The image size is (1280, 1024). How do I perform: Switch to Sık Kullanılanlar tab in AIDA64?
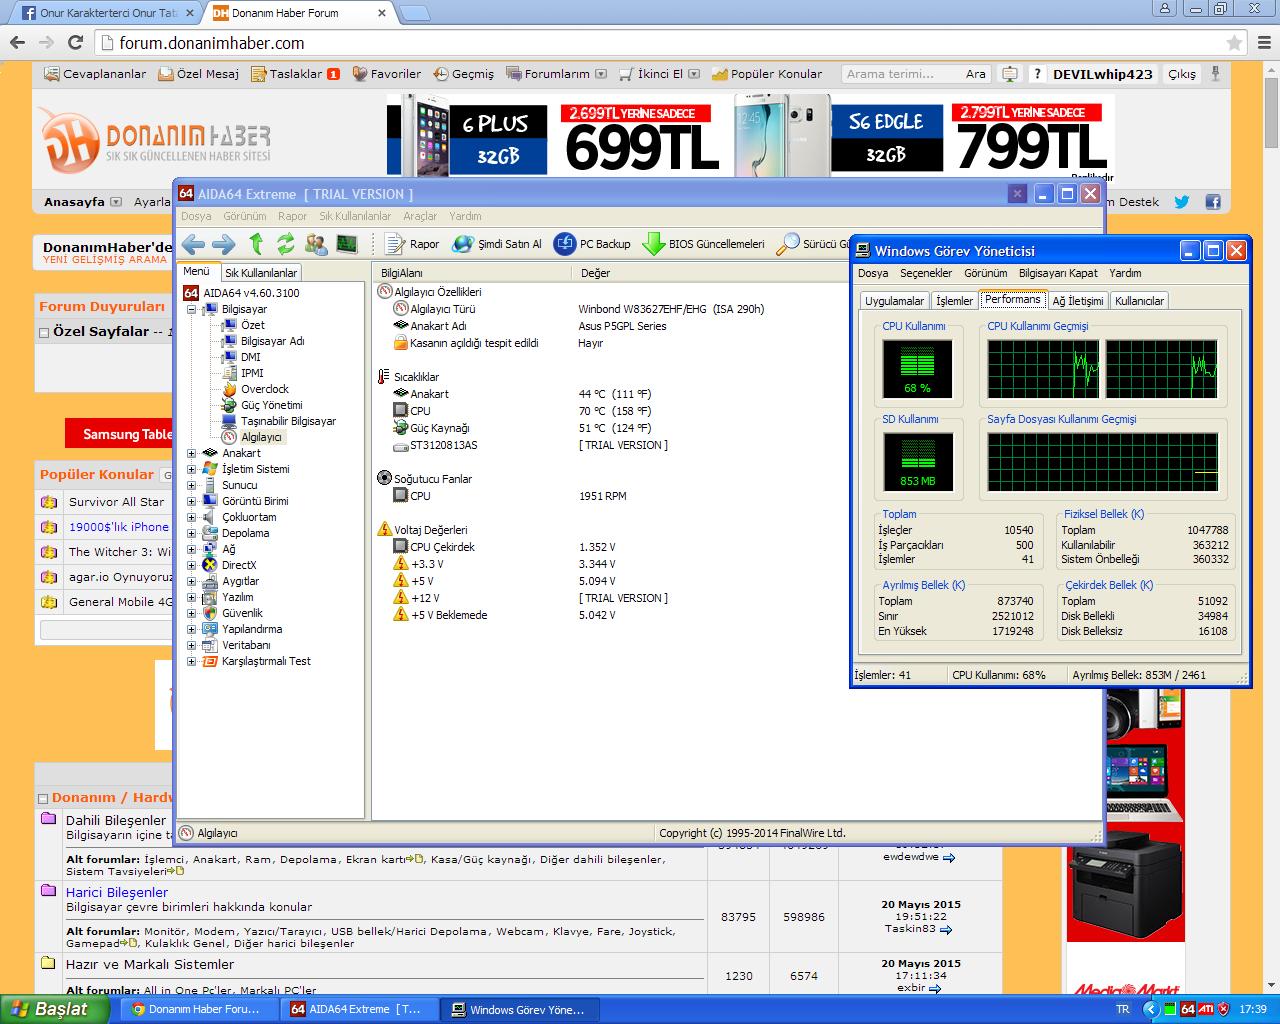pyautogui.click(x=260, y=273)
